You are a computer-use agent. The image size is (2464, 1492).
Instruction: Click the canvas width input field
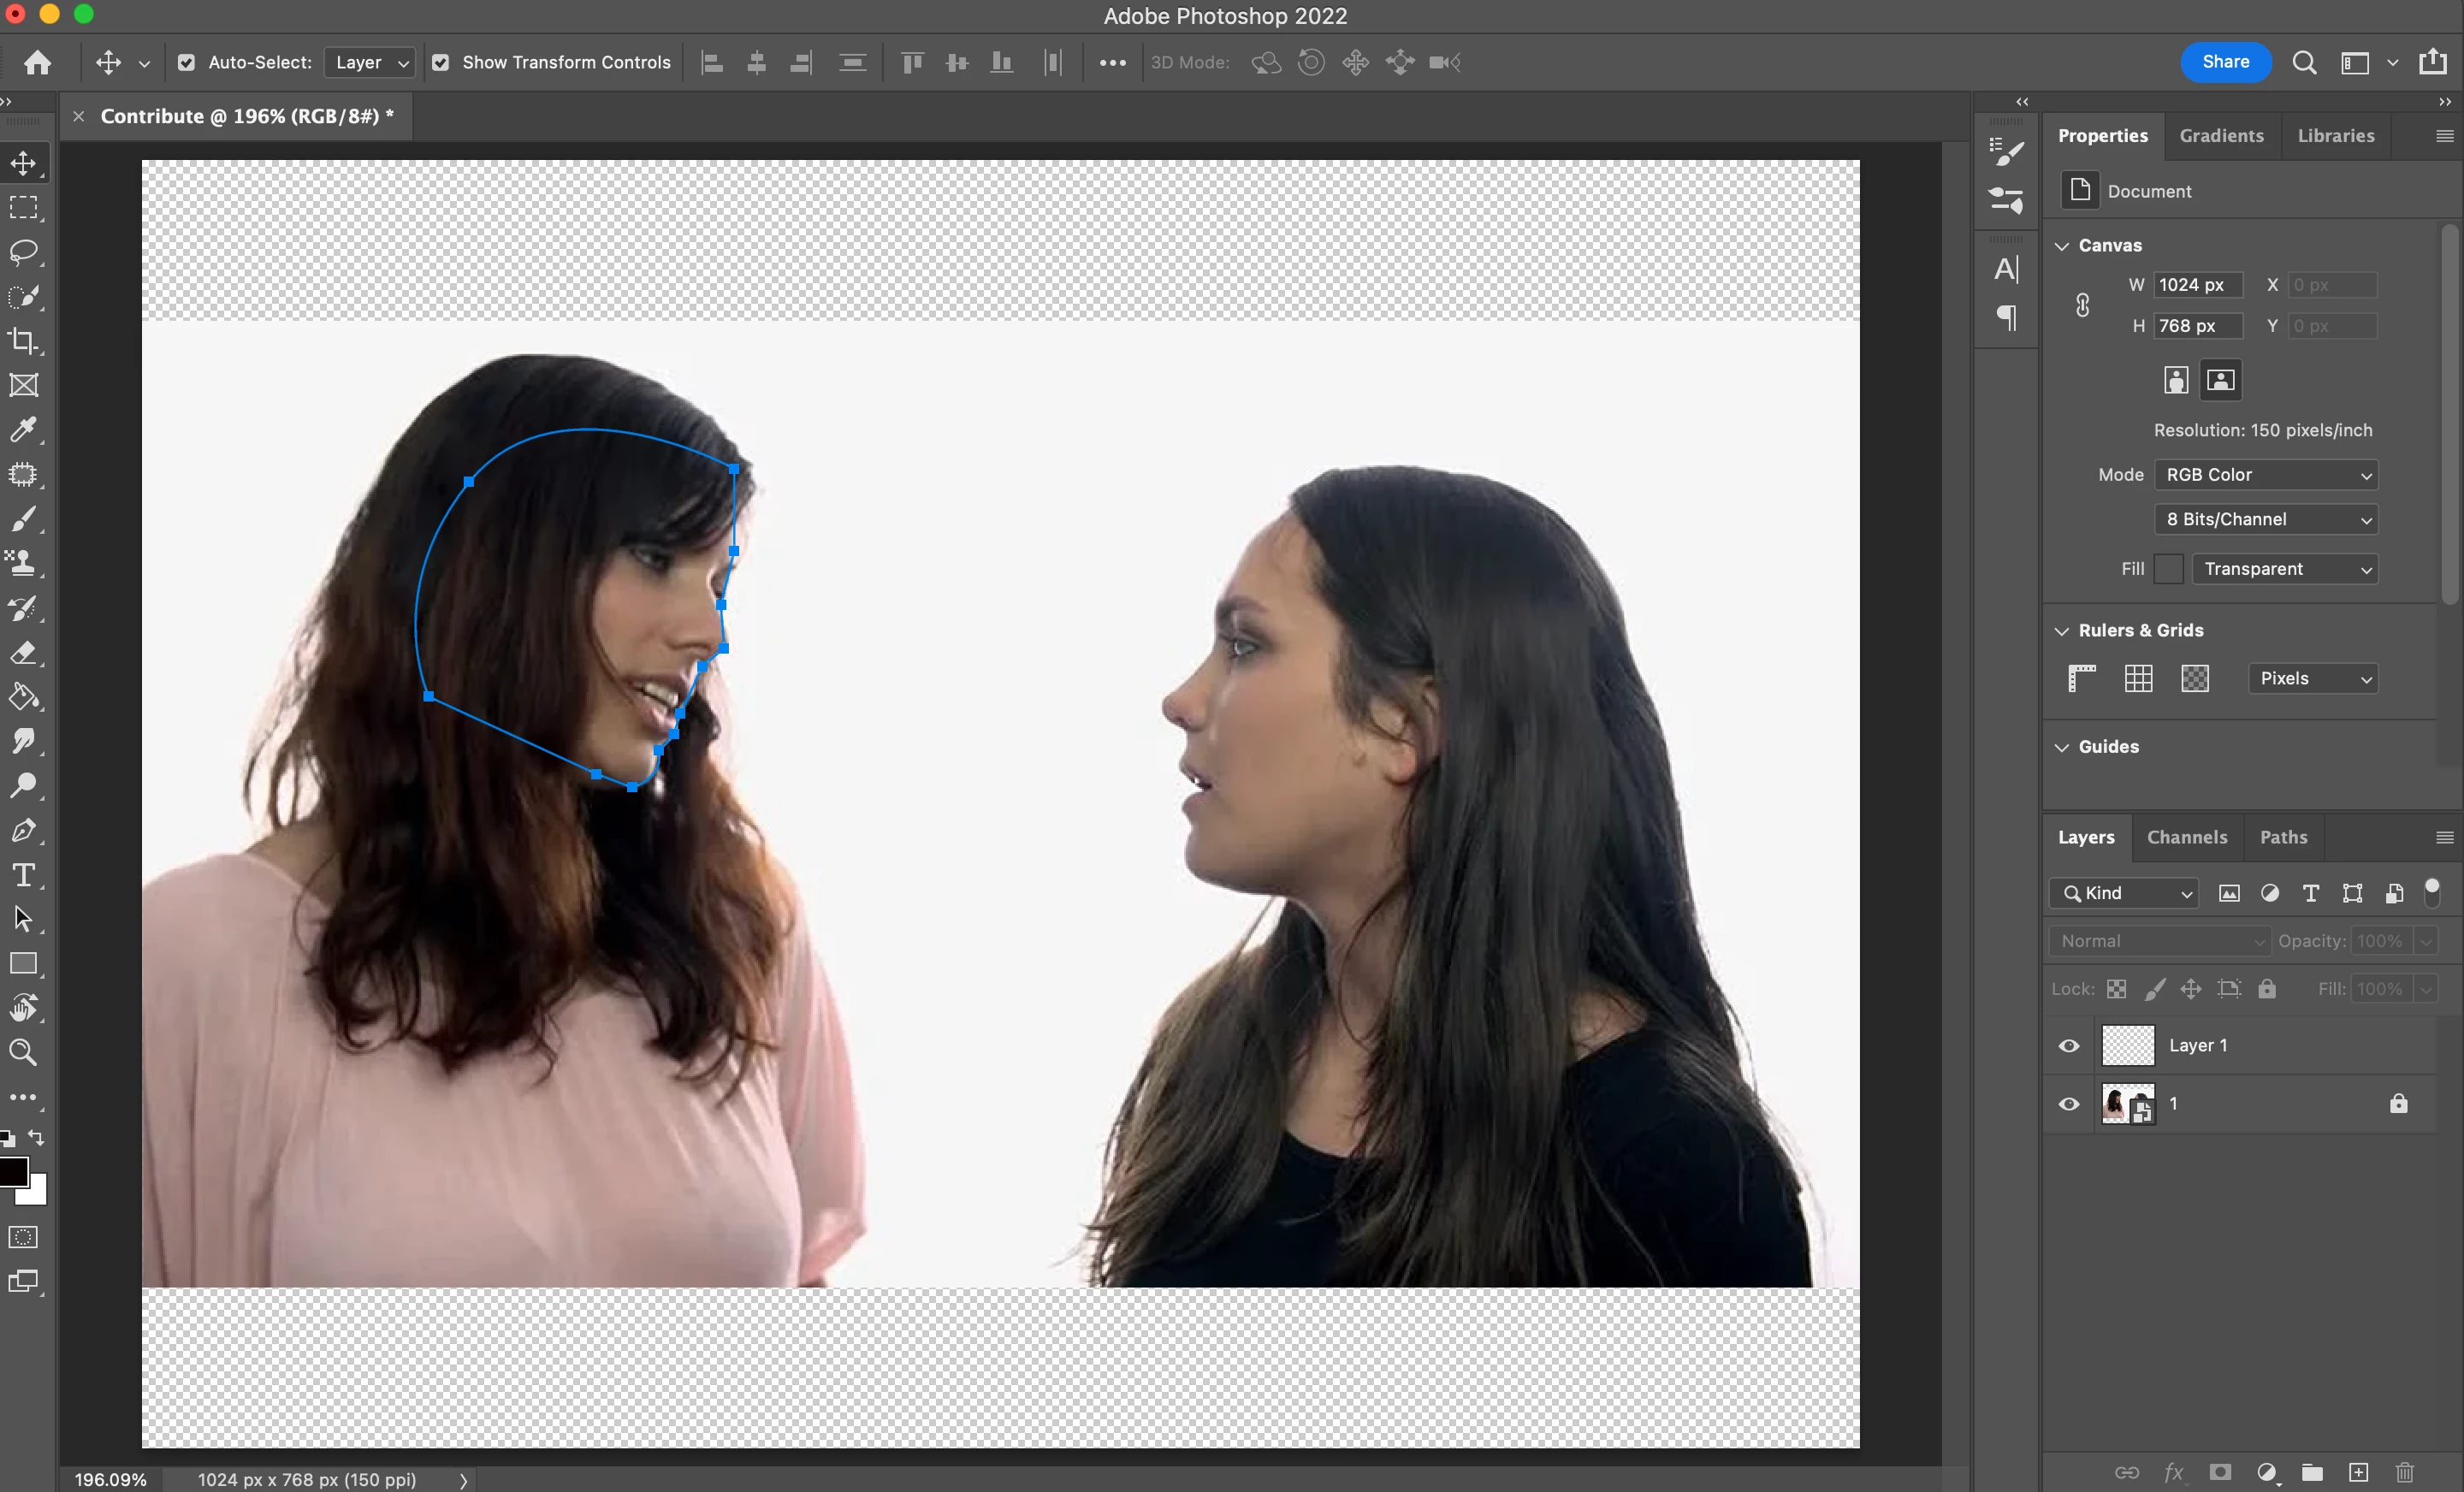[2197, 285]
